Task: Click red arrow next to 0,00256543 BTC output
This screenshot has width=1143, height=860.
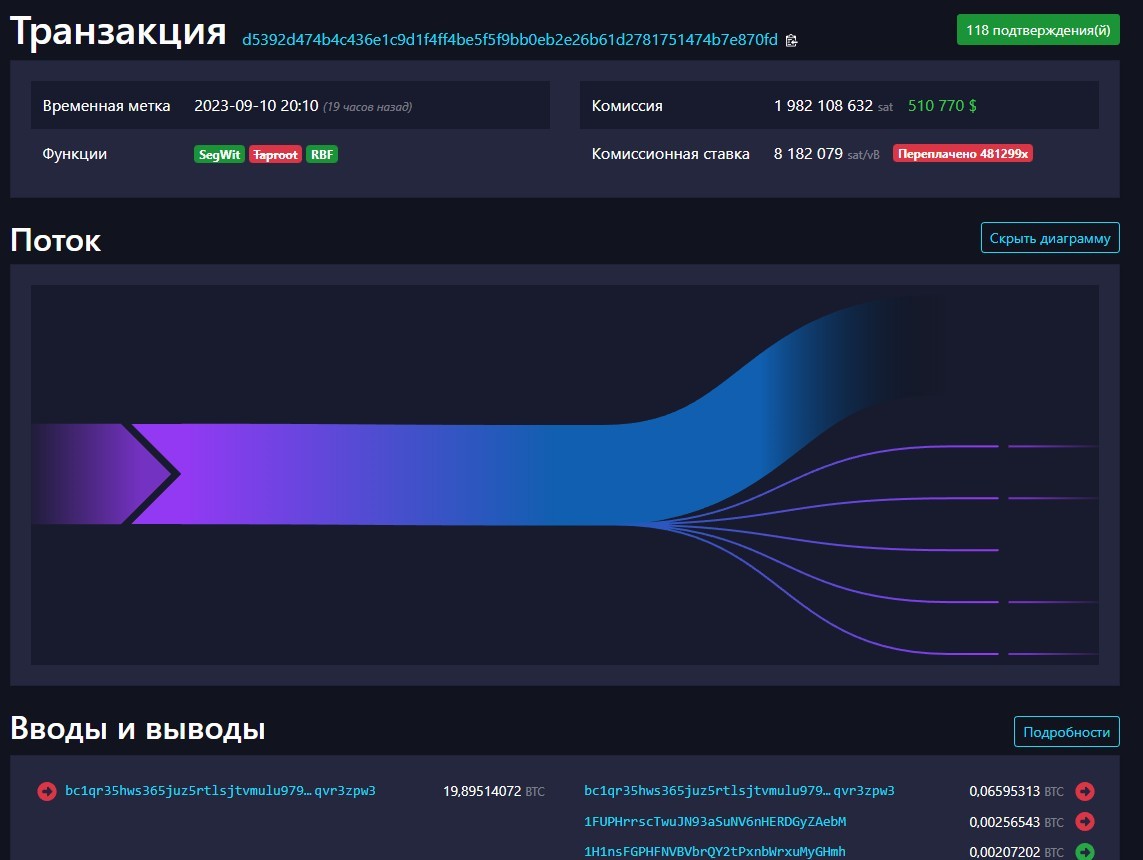Action: (1085, 821)
